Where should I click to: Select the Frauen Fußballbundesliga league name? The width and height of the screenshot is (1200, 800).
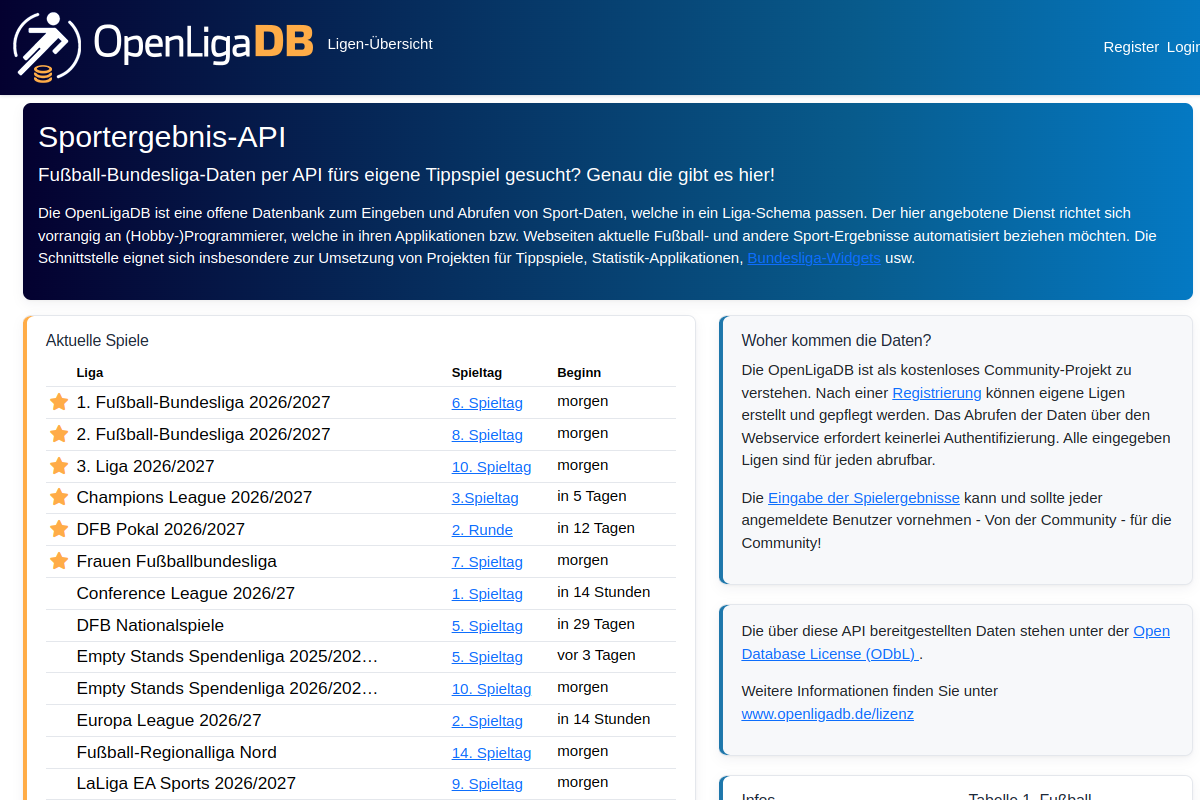pos(177,561)
